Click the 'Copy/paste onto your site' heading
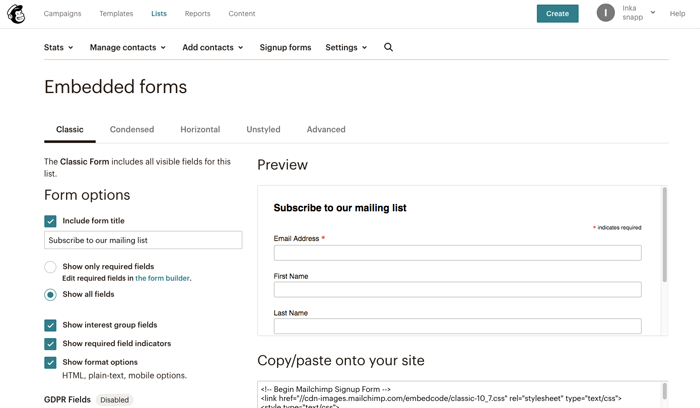This screenshot has width=700, height=408. [341, 361]
